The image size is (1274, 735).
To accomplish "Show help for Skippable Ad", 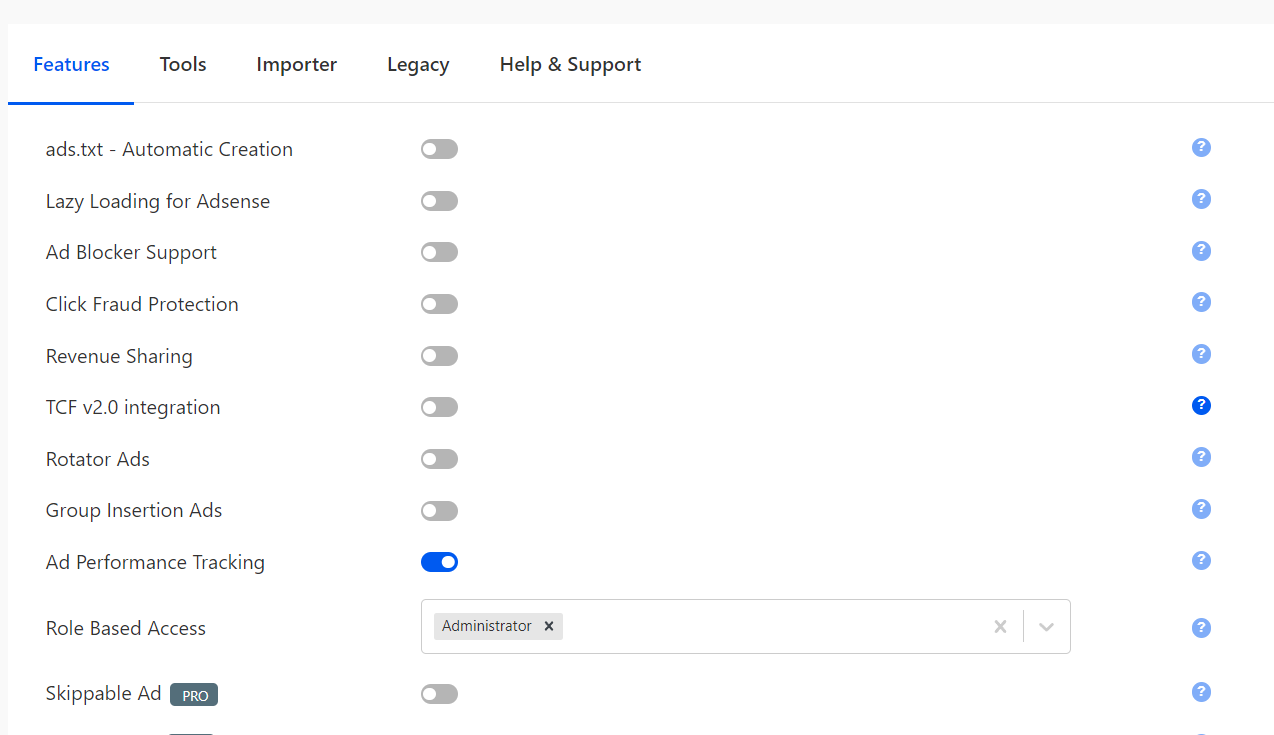I will (x=1201, y=692).
